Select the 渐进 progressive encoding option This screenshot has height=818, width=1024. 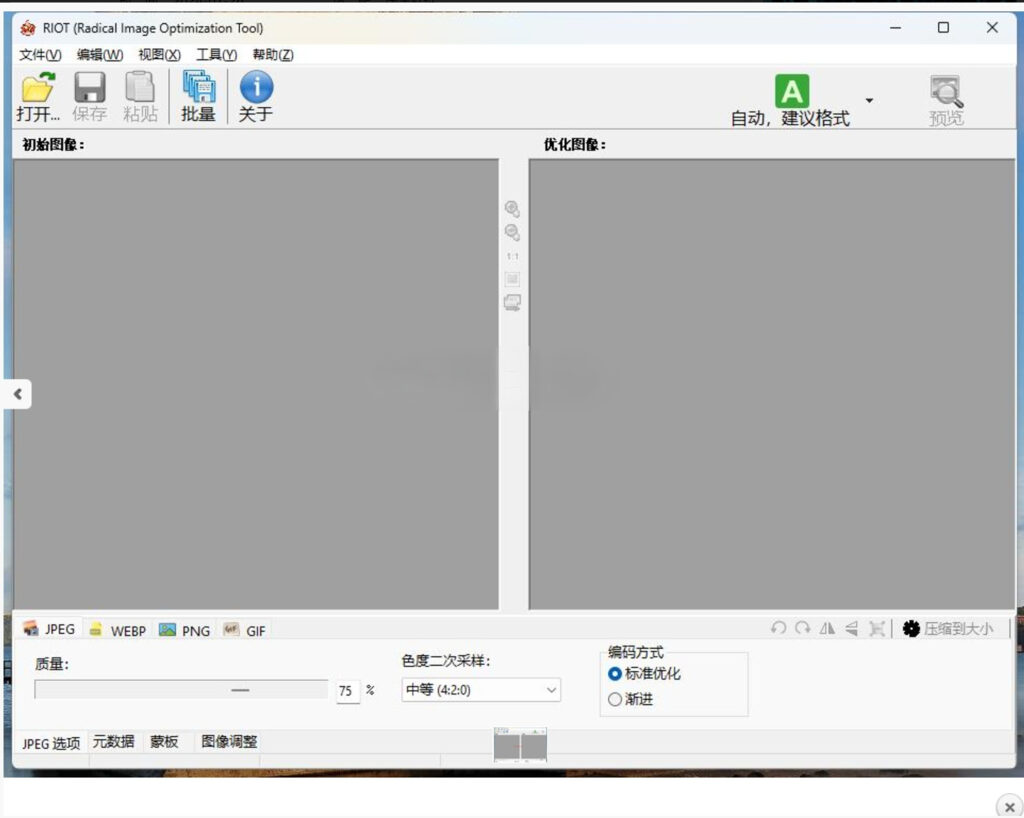(x=615, y=699)
